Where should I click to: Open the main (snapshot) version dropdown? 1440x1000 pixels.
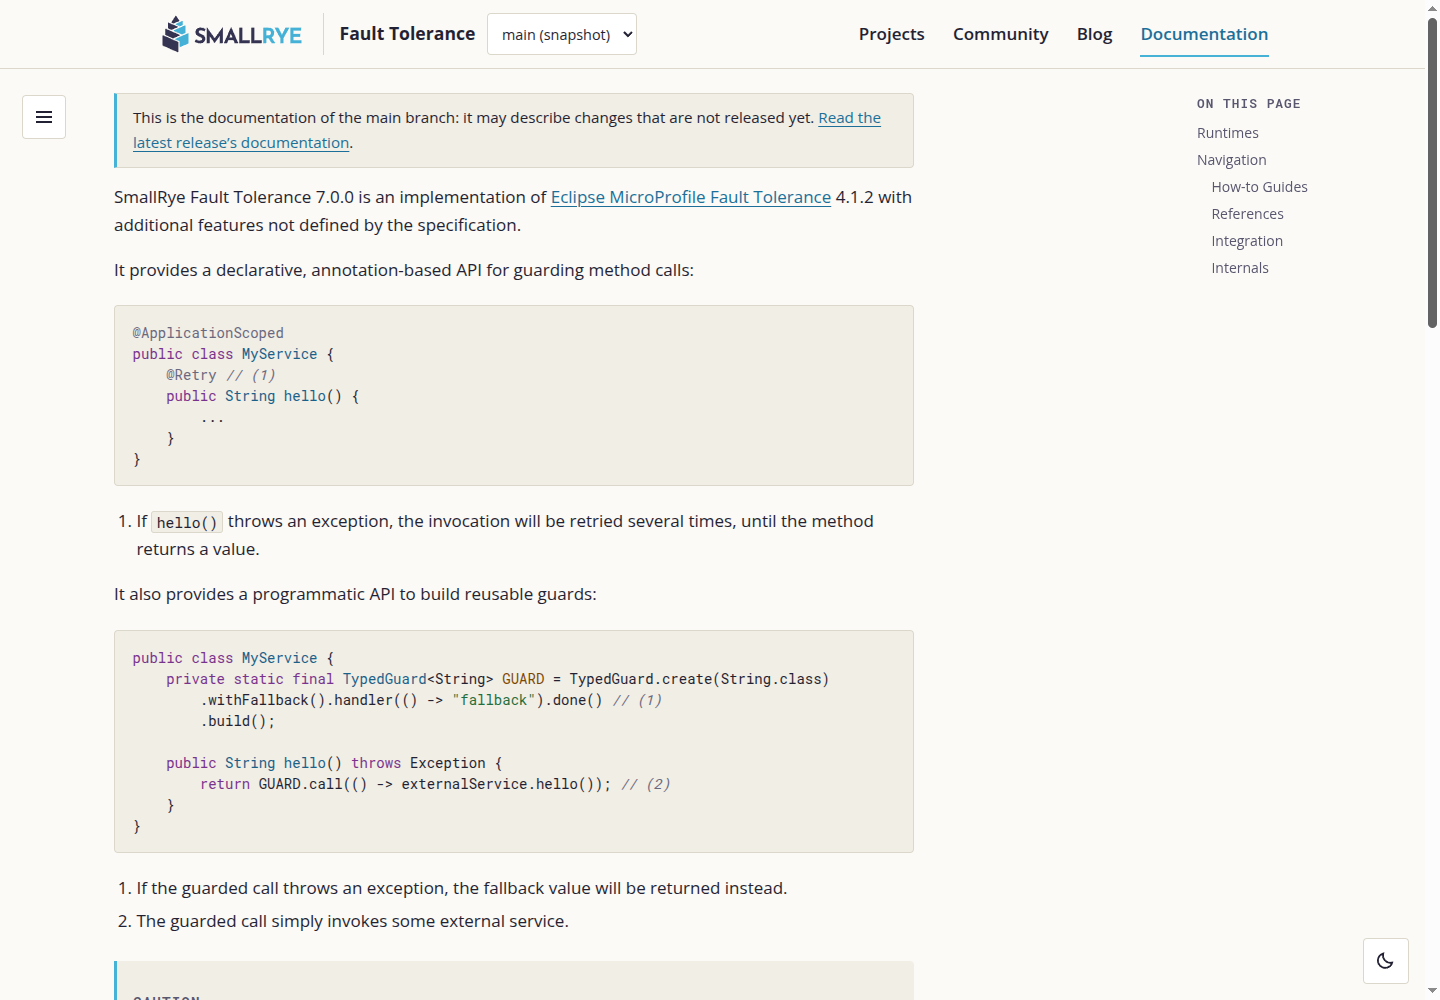coord(562,34)
